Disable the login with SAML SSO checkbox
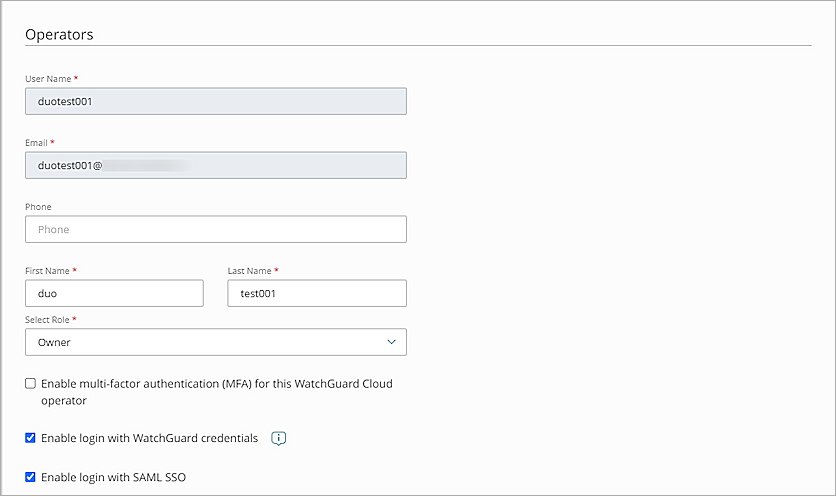Viewport: 836px width, 496px height. coord(30,477)
